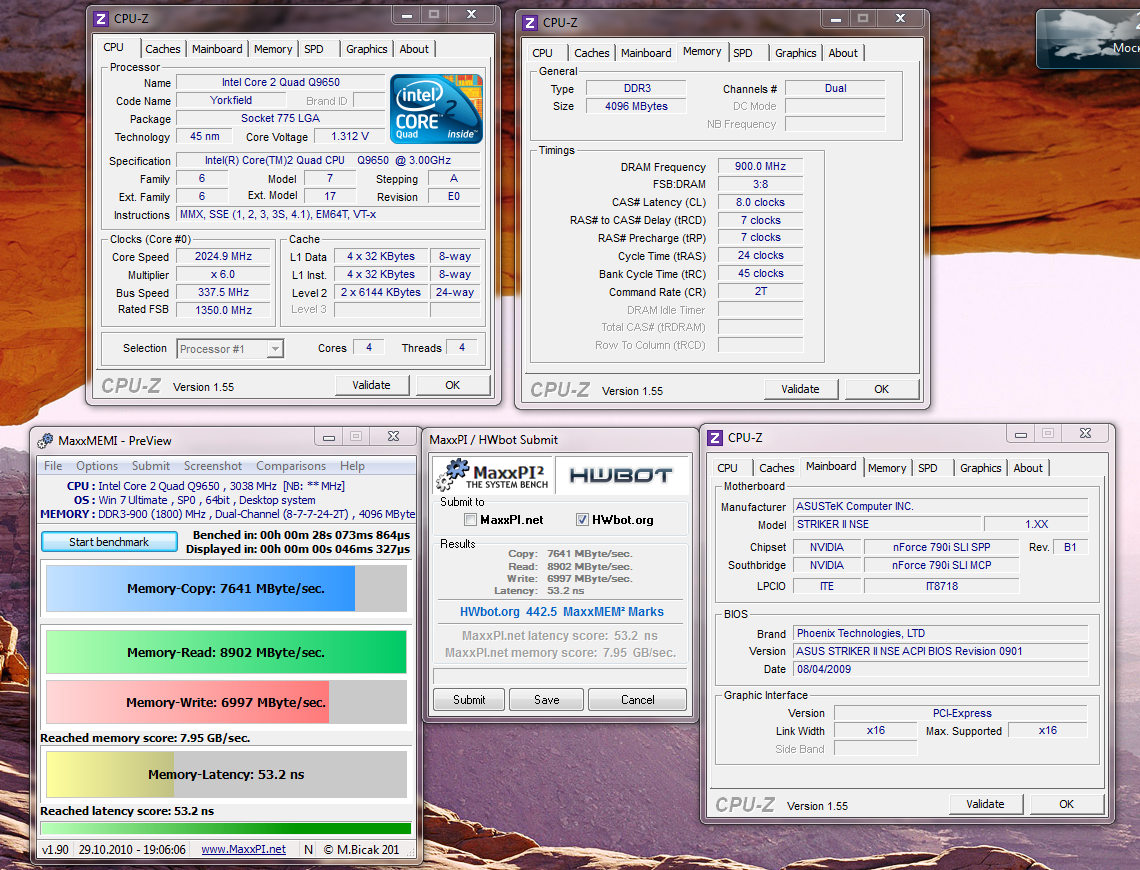The height and width of the screenshot is (870, 1140).
Task: Click the Phoenix Technologies, LTD brand field
Action: coord(941,634)
